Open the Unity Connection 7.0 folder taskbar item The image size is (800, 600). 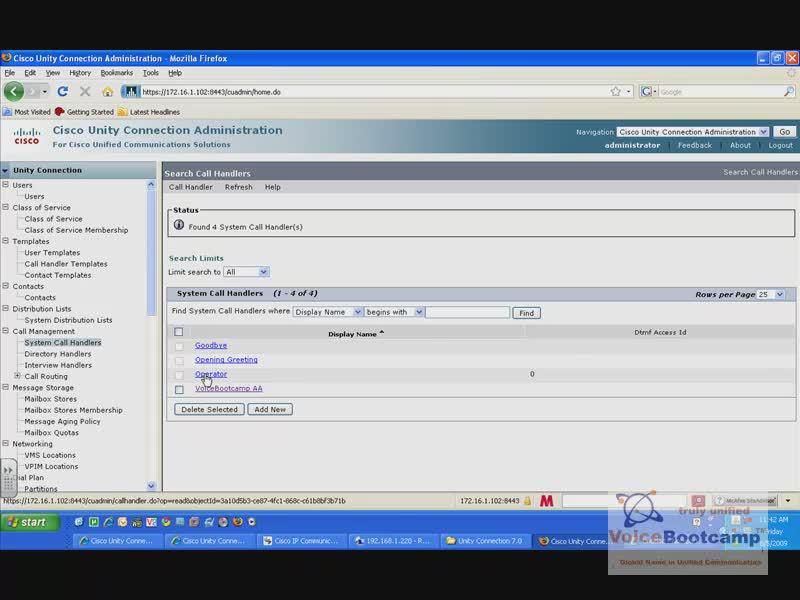coord(485,541)
